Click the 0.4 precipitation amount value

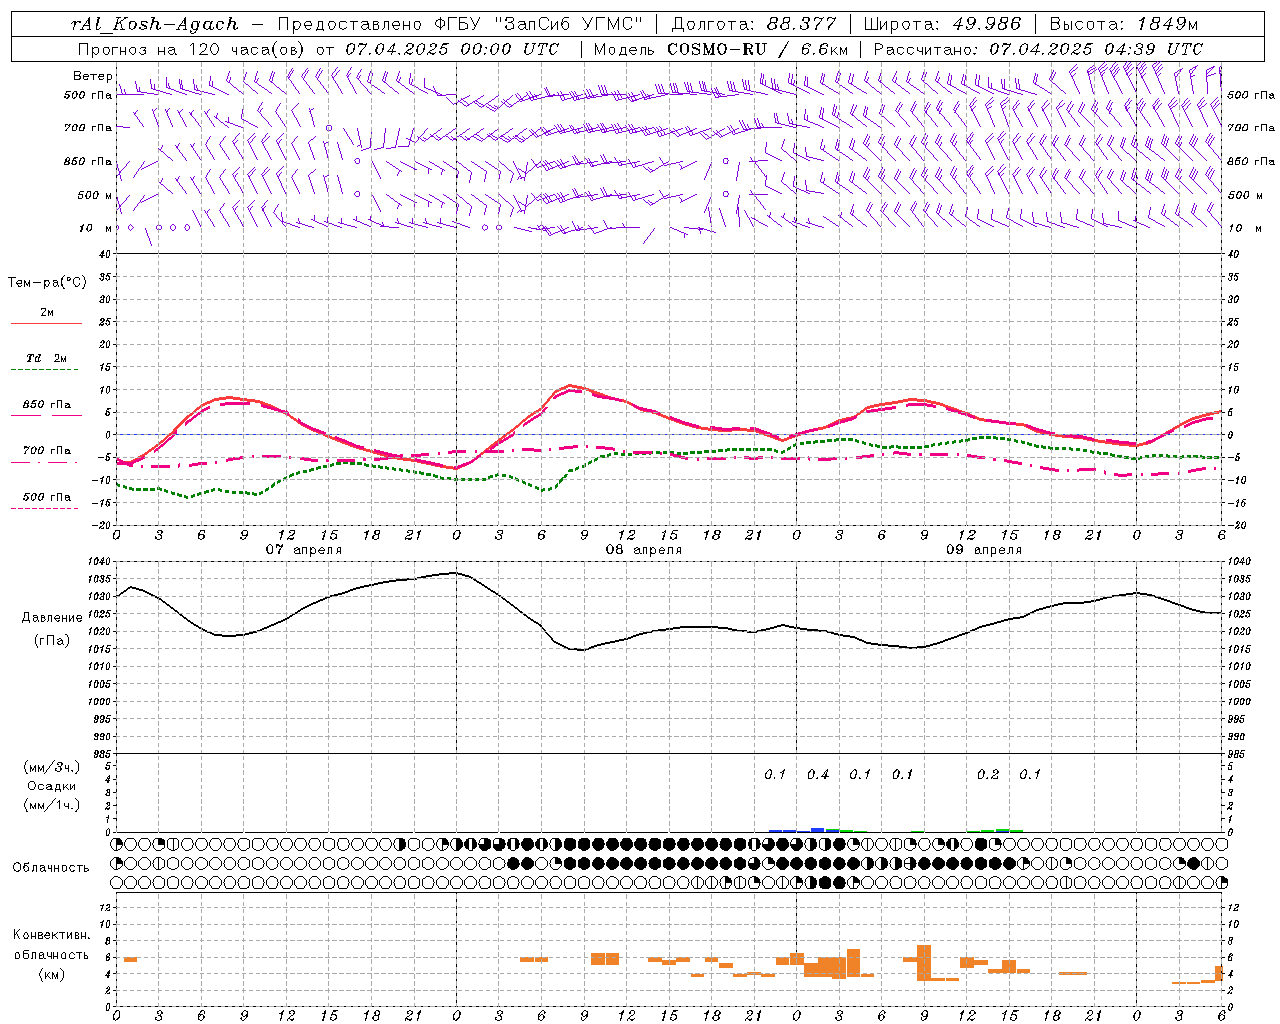click(818, 775)
